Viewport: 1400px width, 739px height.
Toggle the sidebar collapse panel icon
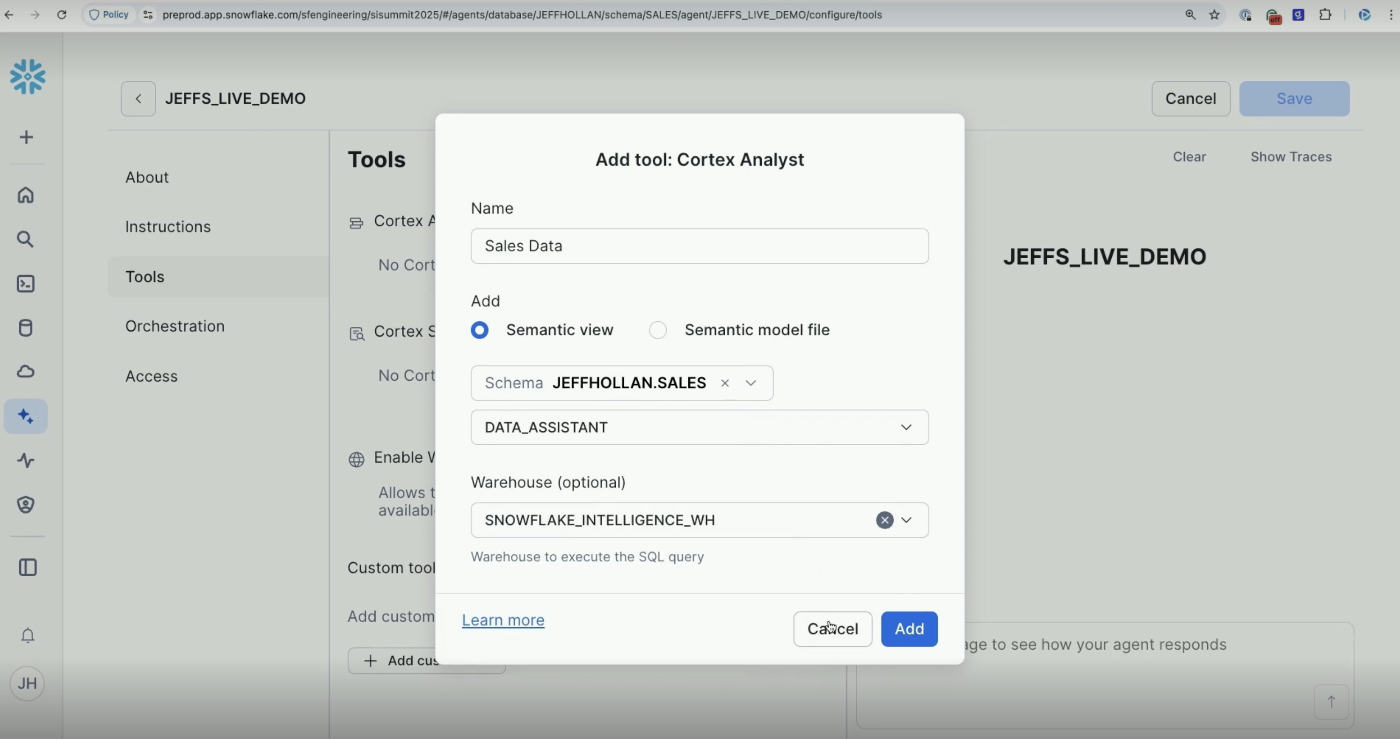(x=28, y=567)
